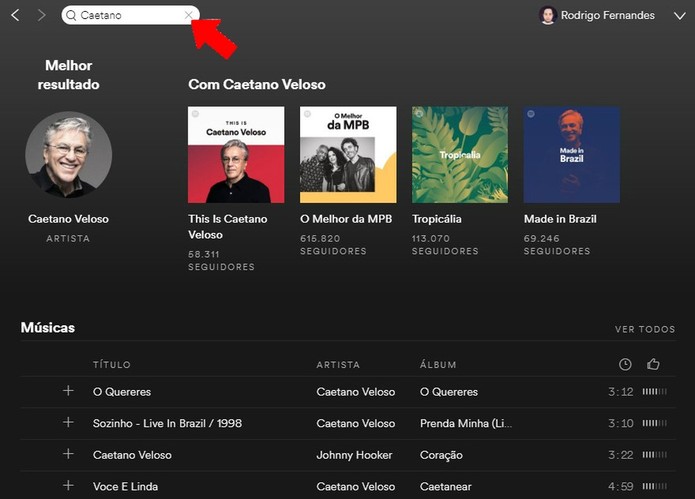
Task: Open O Melhor da MPB cover
Action: [x=348, y=155]
